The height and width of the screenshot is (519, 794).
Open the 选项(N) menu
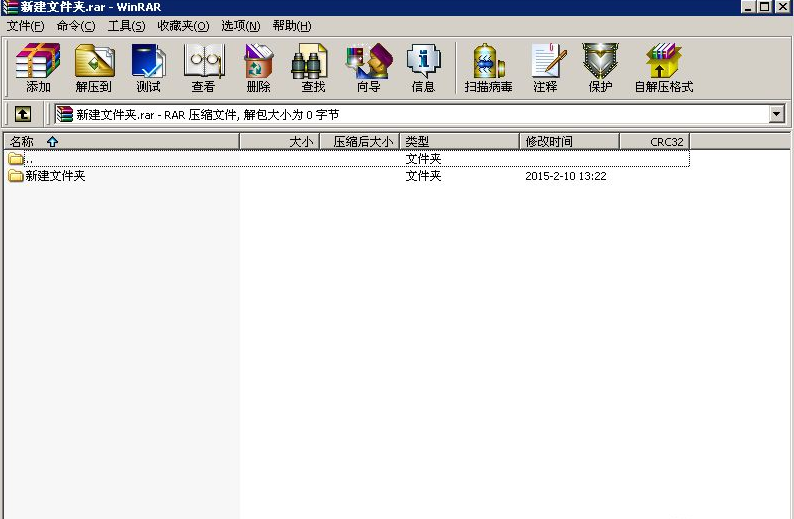[x=240, y=26]
